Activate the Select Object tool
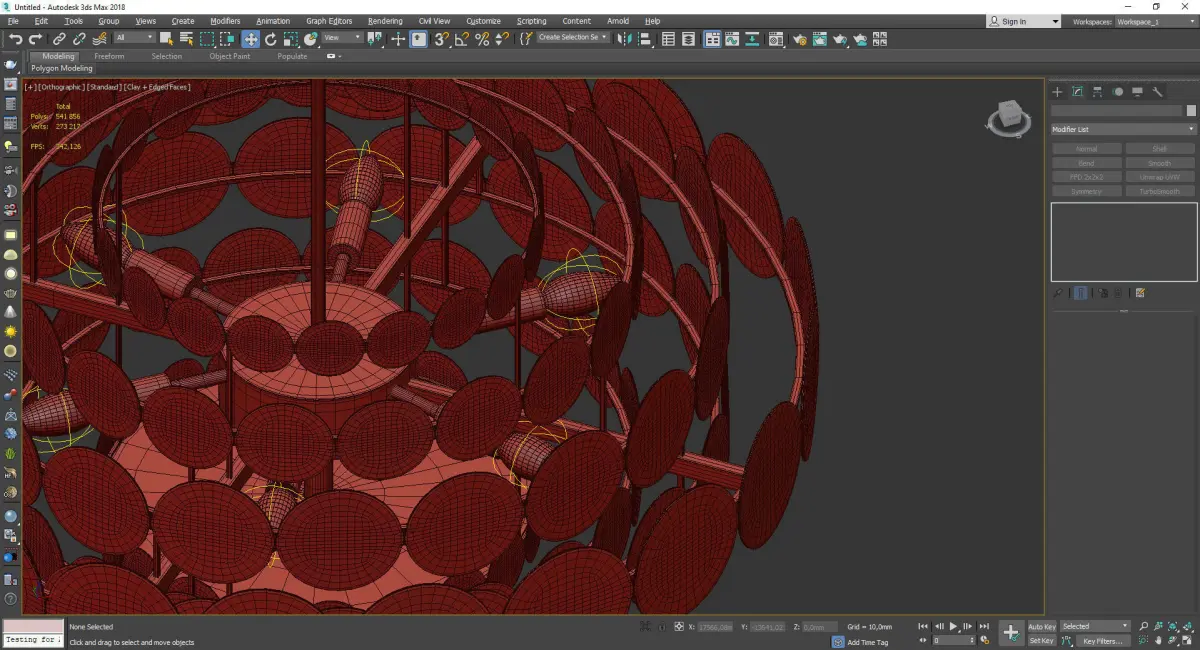 pos(166,39)
